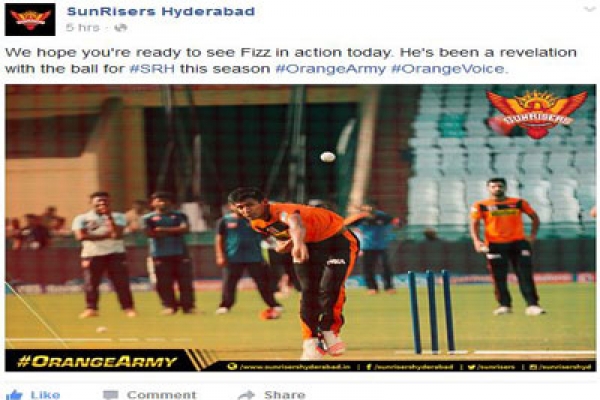Expand the post options chevron menu
The image size is (600, 400).
click(x=589, y=10)
